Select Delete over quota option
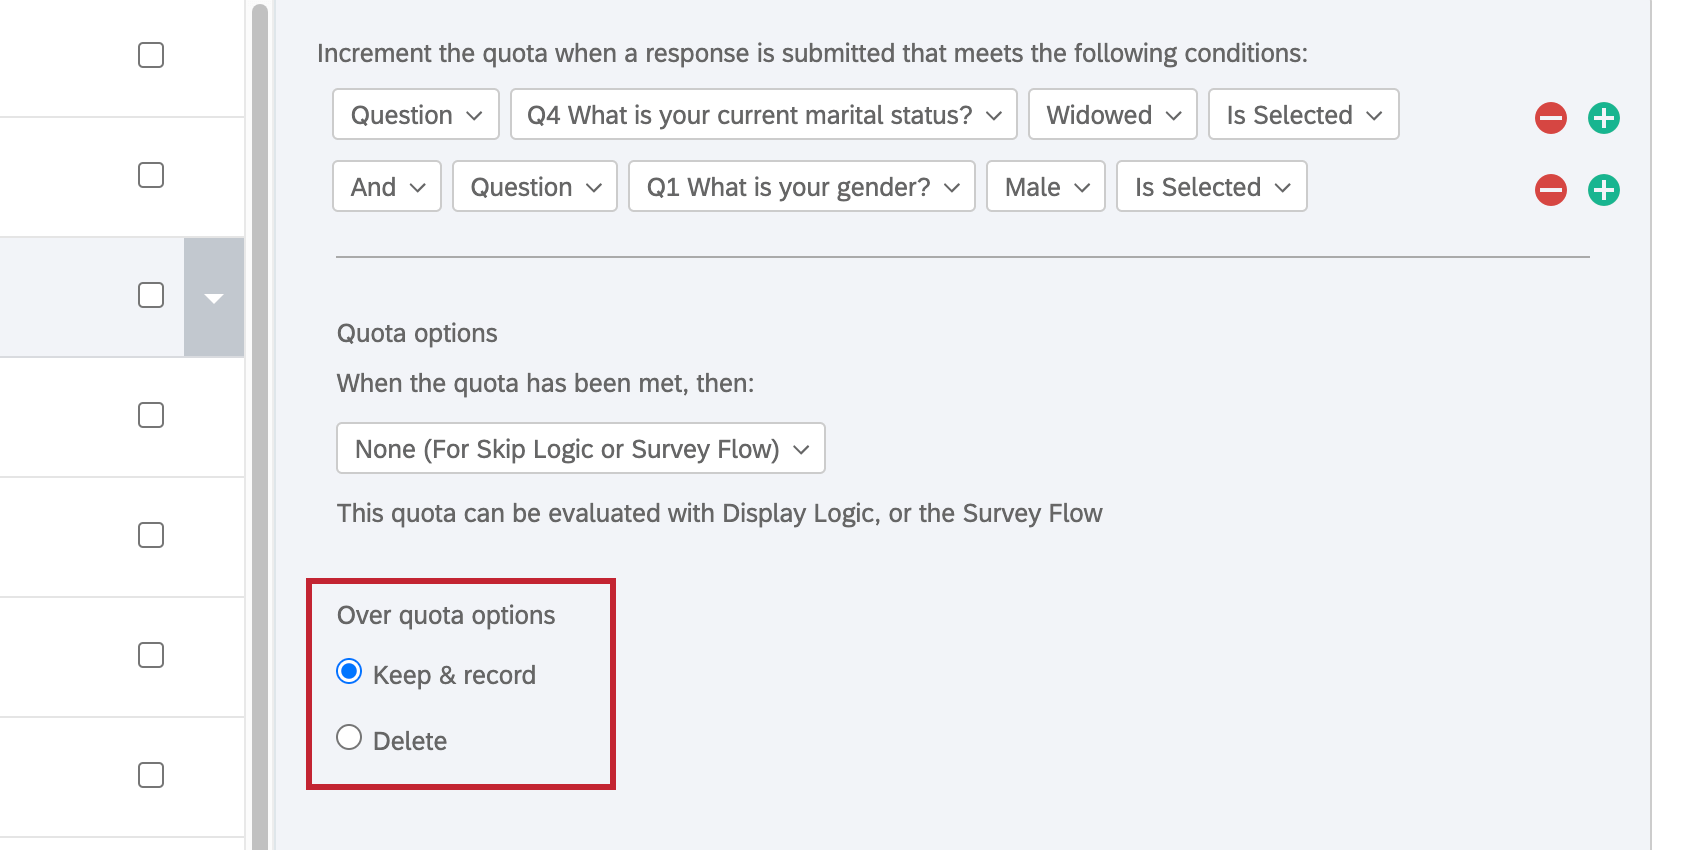 [349, 737]
